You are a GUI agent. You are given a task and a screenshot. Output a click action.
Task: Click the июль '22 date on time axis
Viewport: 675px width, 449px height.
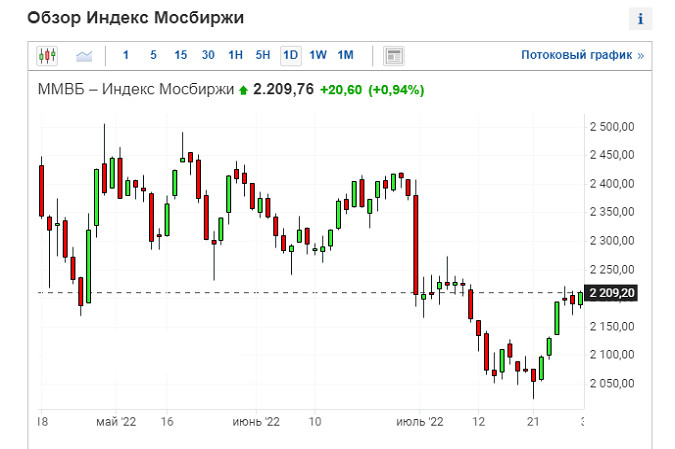[421, 422]
